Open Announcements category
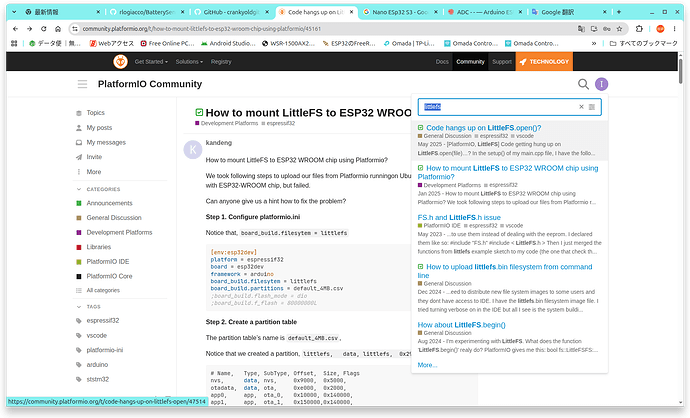690x418 pixels. [x=109, y=203]
